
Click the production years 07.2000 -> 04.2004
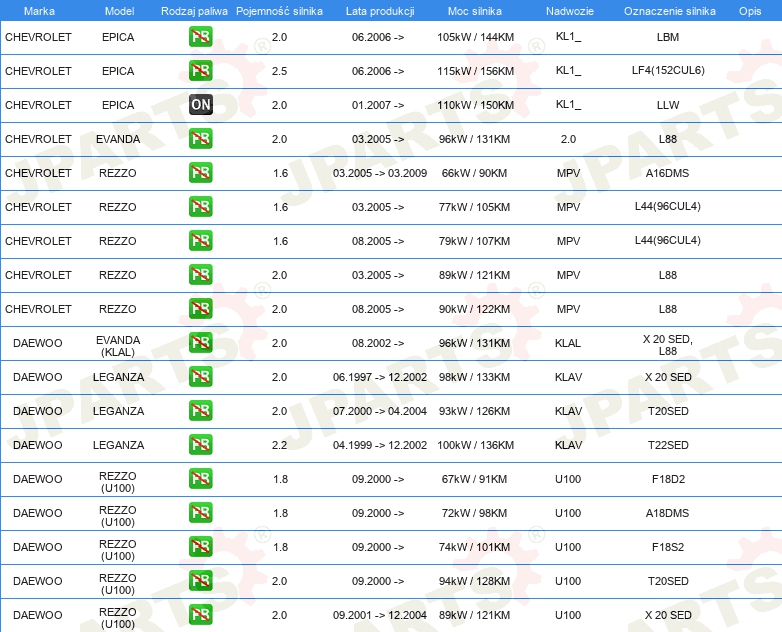pyautogui.click(x=380, y=411)
